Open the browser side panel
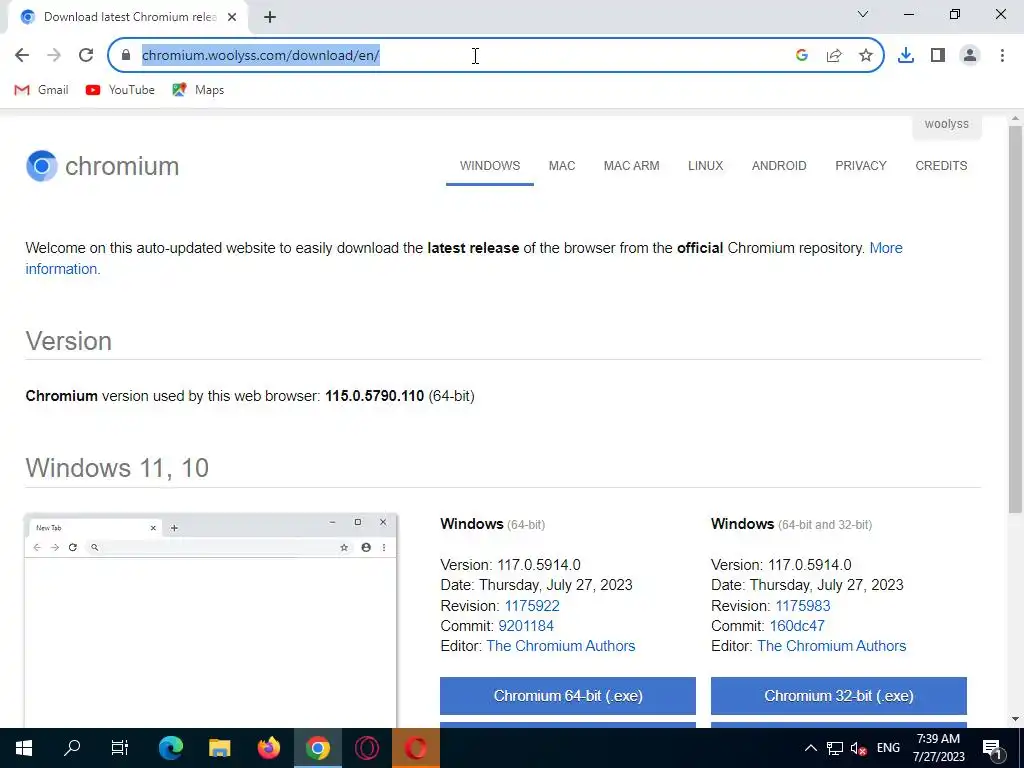1024x768 pixels. click(938, 55)
